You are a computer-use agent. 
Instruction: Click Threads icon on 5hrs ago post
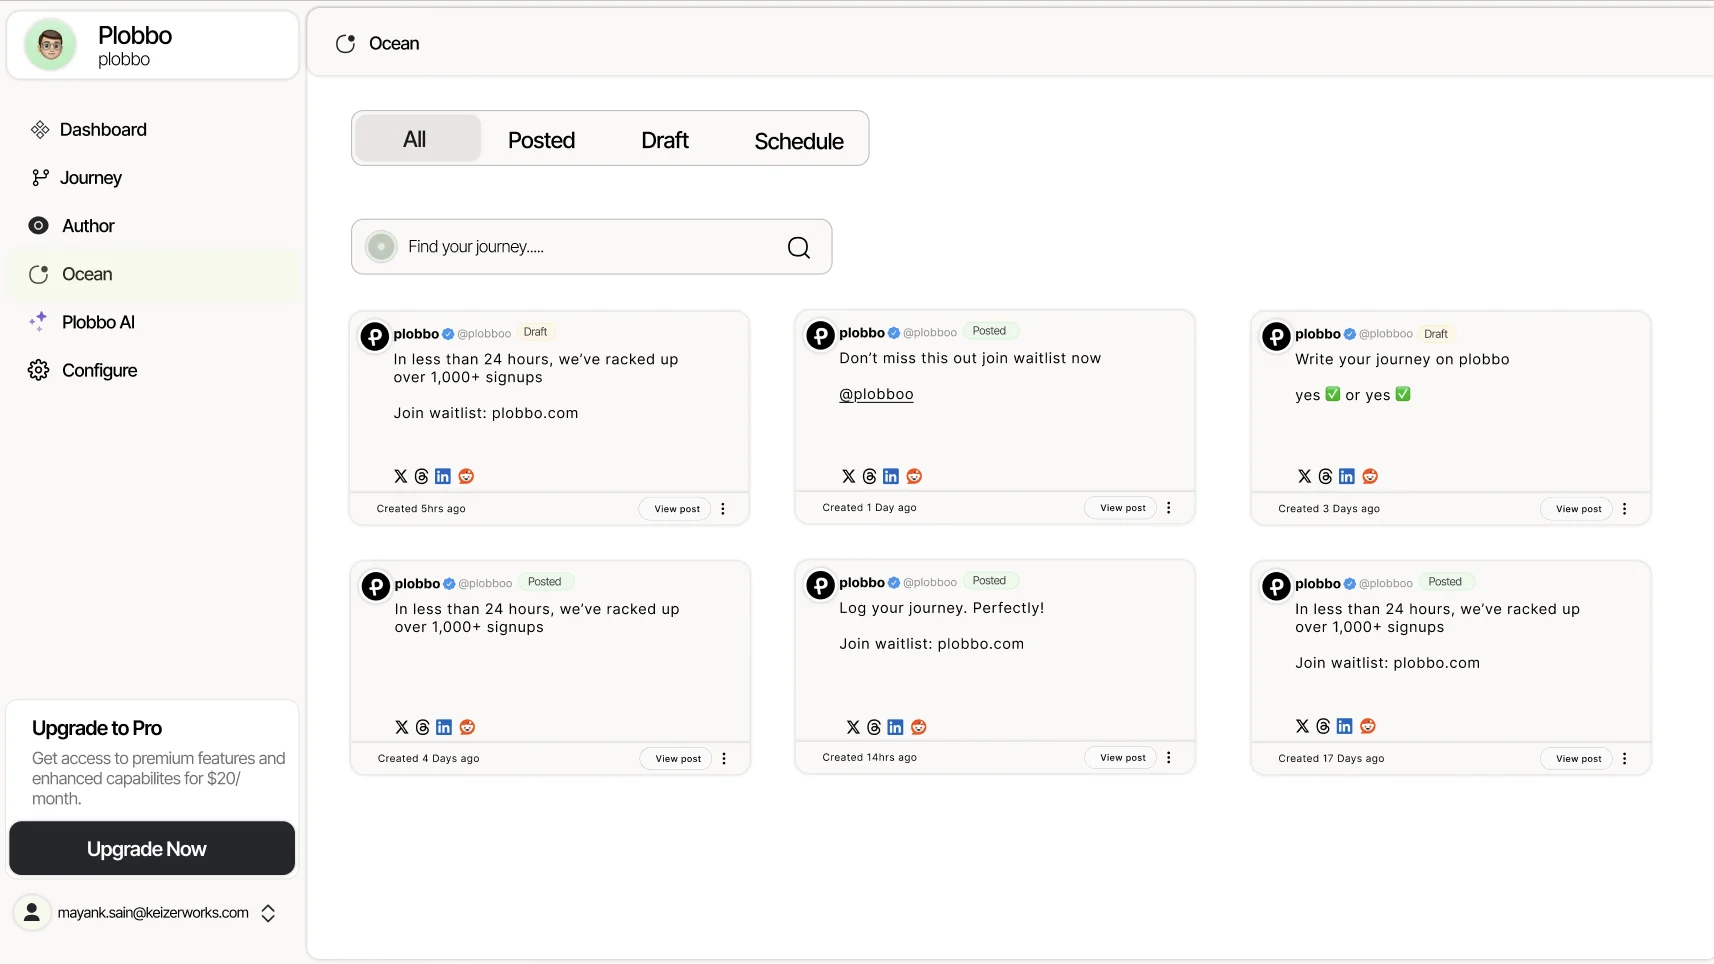(x=422, y=476)
